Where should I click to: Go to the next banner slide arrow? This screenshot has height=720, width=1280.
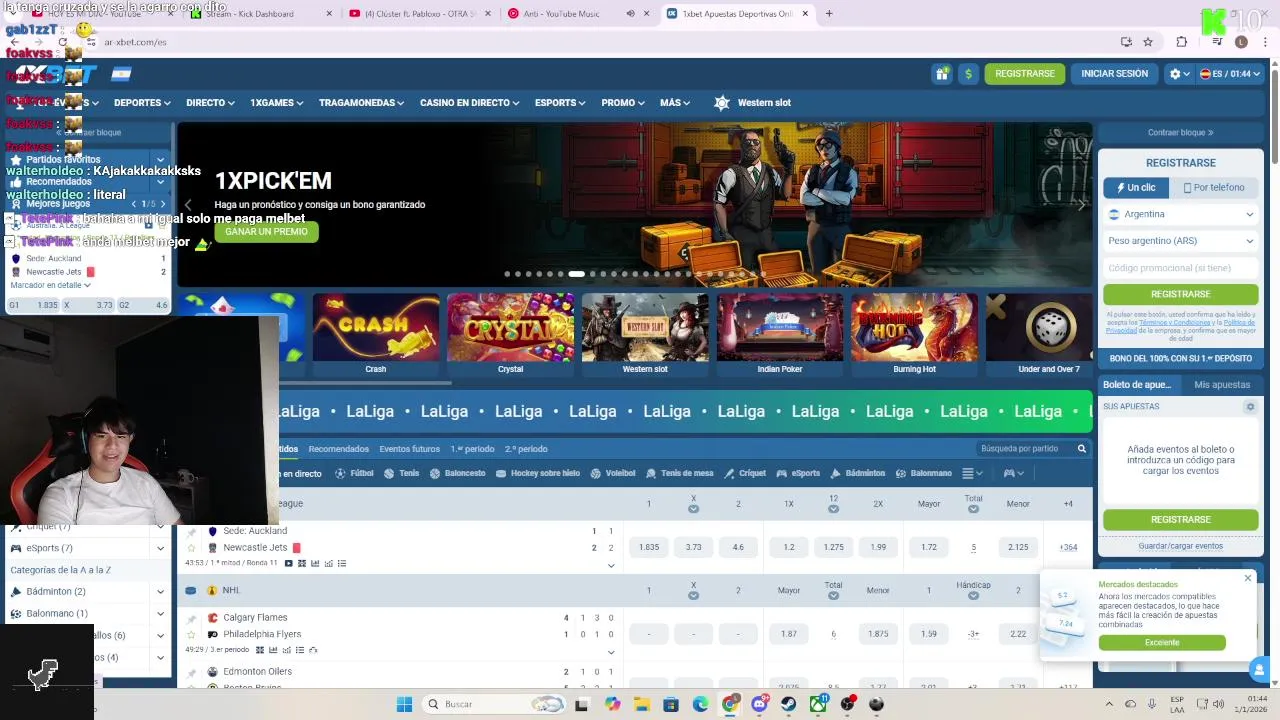point(1081,205)
